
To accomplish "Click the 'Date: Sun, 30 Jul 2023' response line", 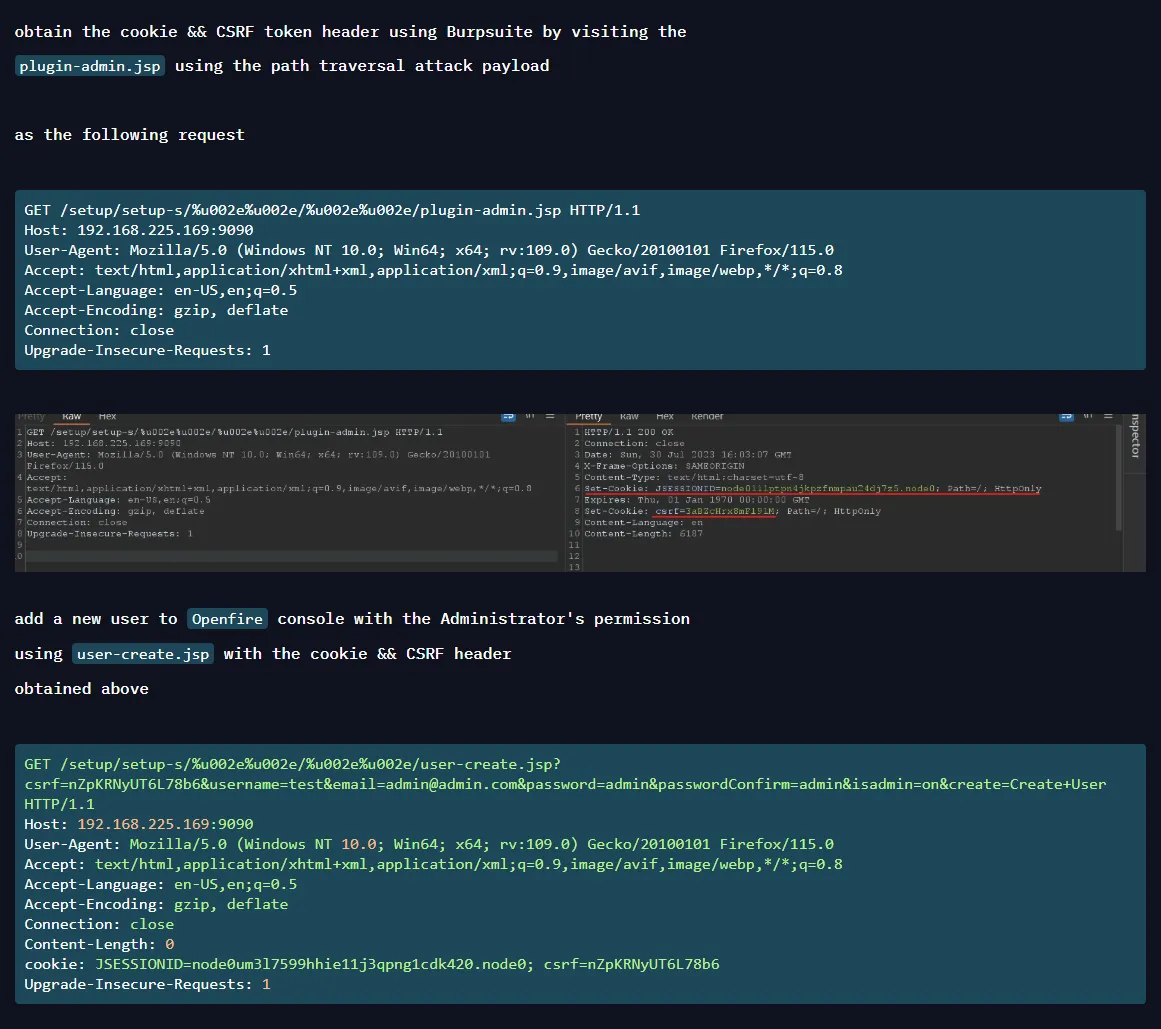I will (x=688, y=455).
